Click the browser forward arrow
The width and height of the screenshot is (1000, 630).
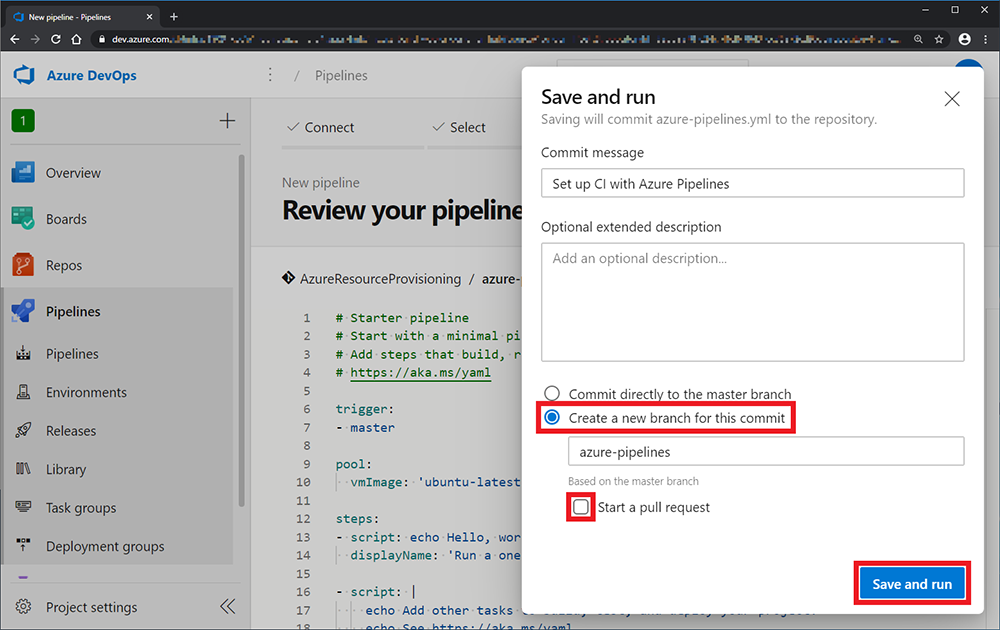tap(35, 39)
